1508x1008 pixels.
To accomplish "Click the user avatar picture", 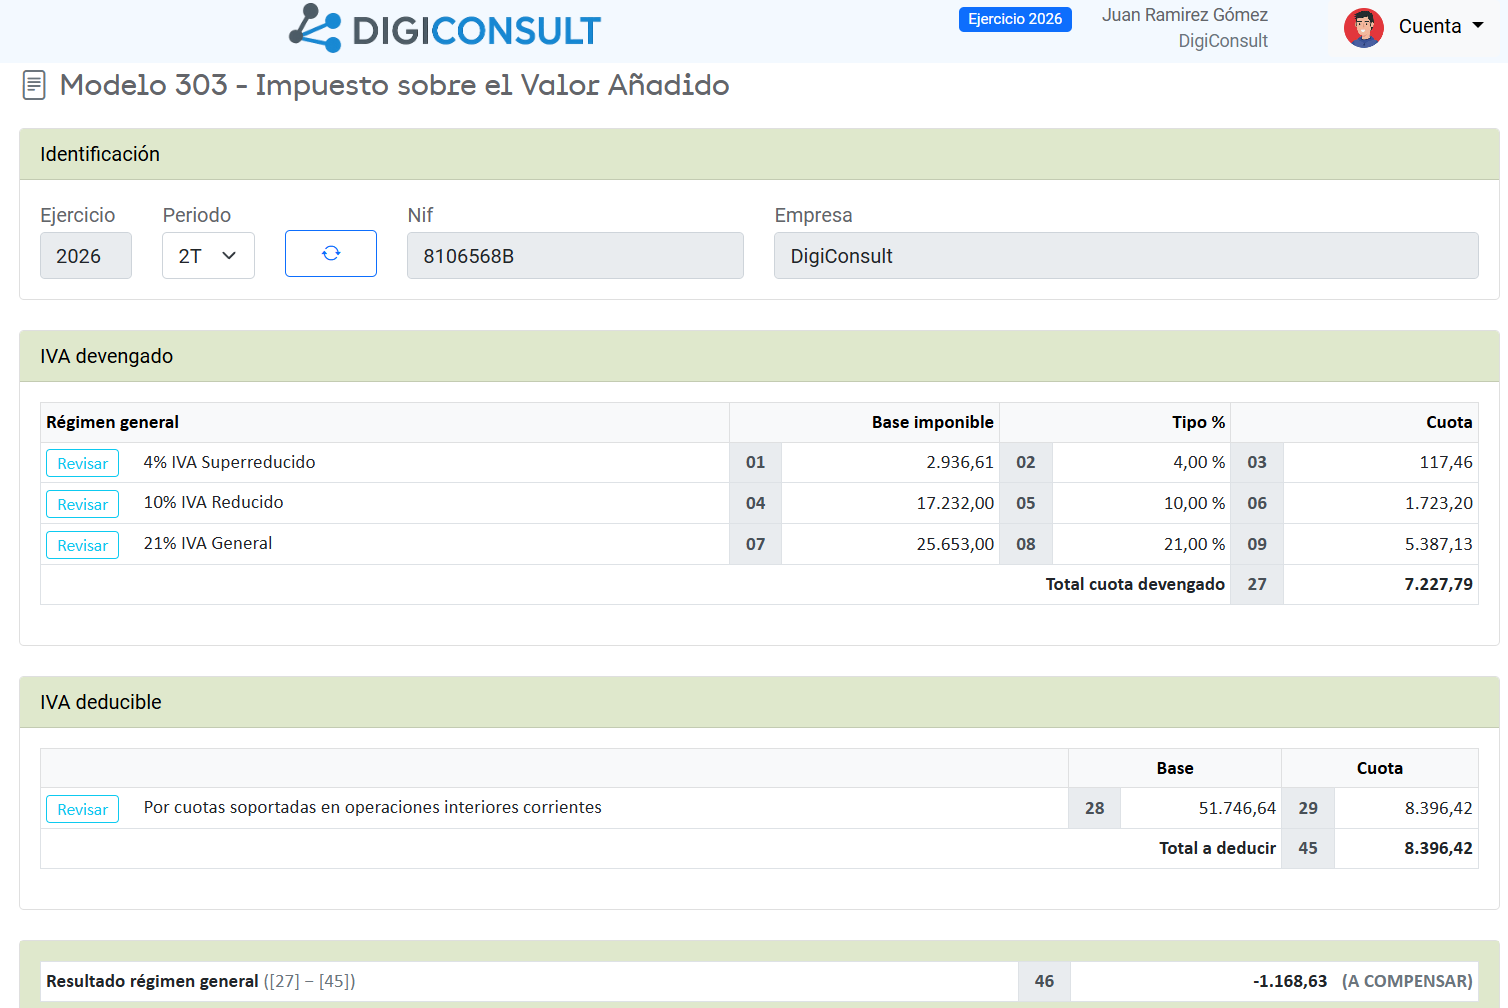I will tap(1364, 28).
